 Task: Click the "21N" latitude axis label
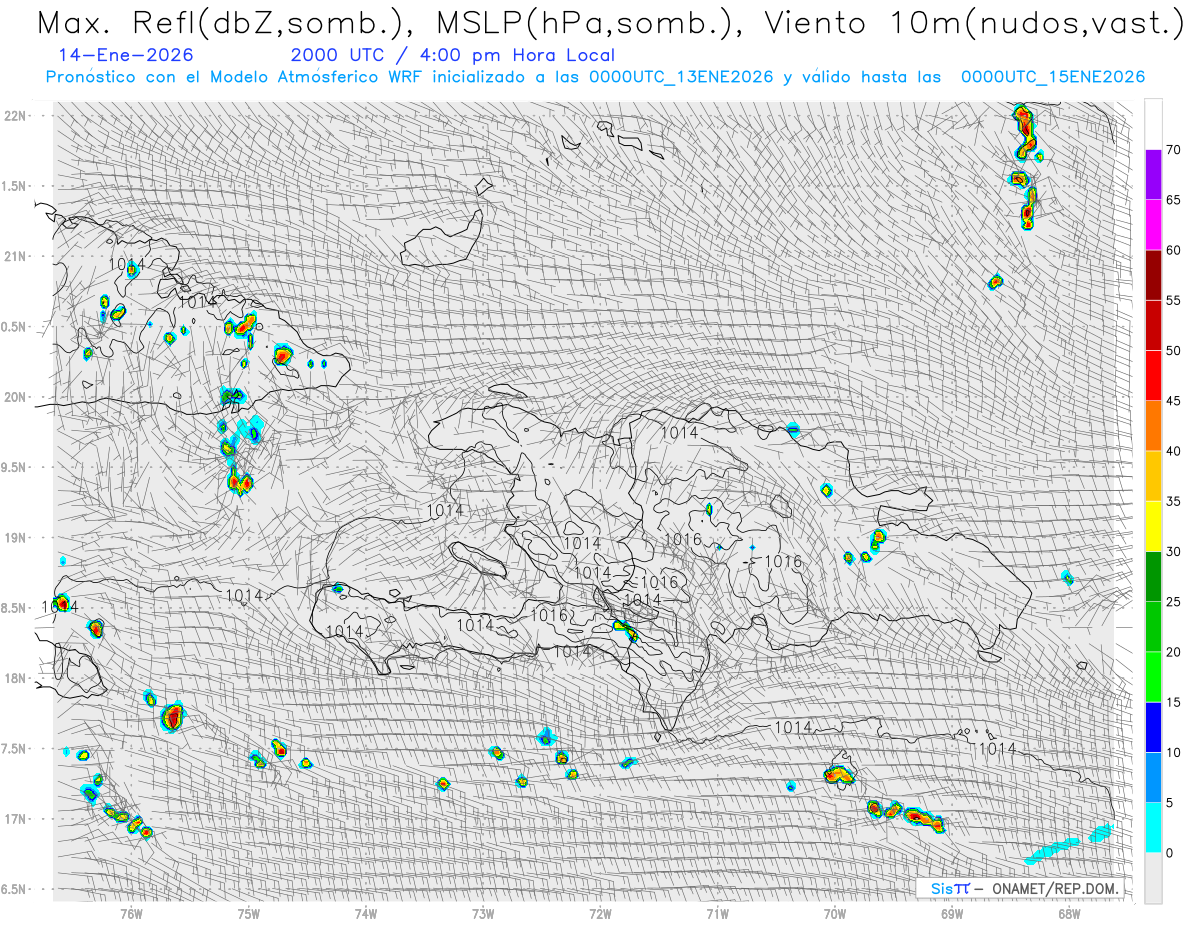click(16, 256)
